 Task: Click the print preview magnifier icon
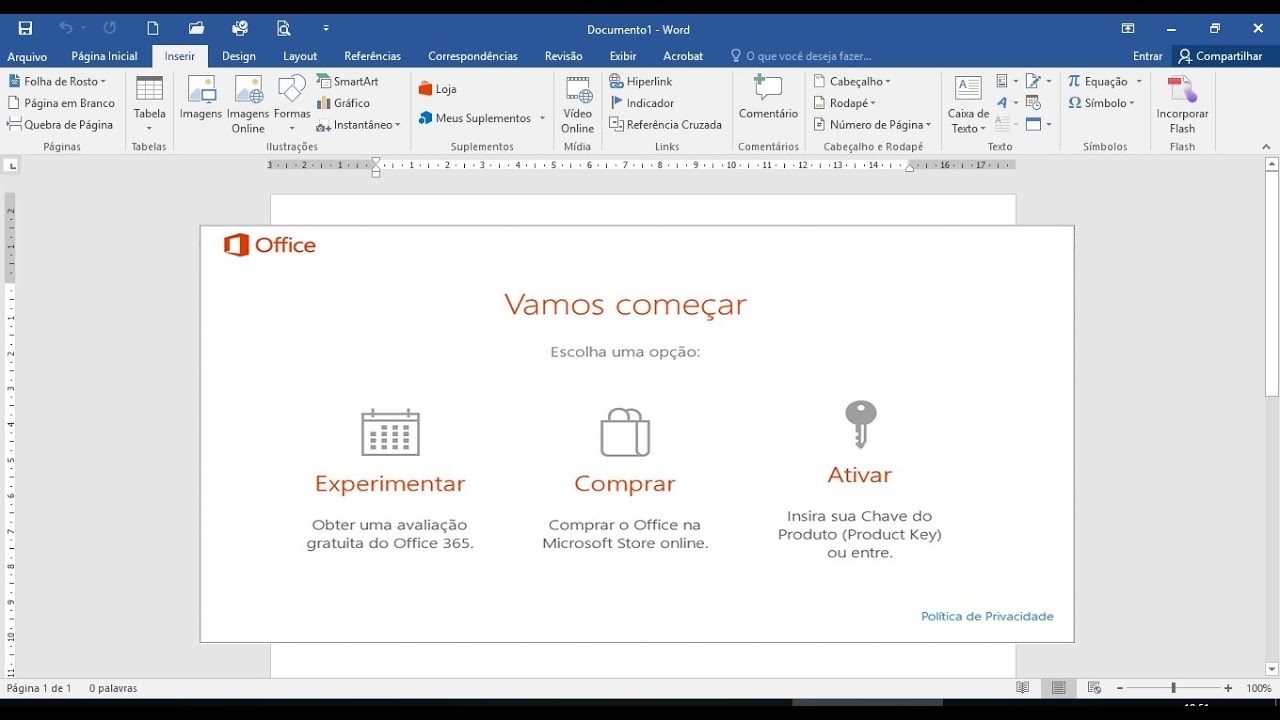(284, 28)
